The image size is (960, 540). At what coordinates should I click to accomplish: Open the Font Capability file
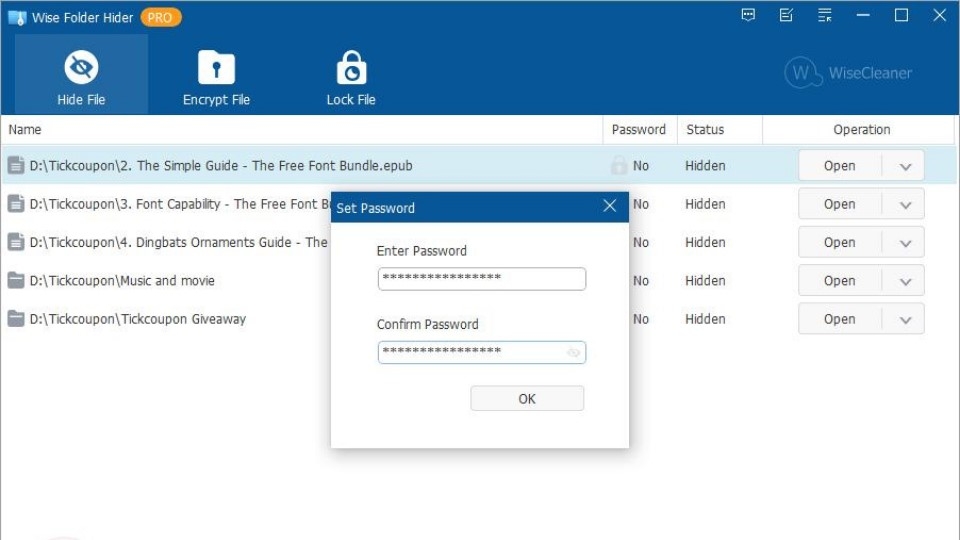(x=839, y=204)
